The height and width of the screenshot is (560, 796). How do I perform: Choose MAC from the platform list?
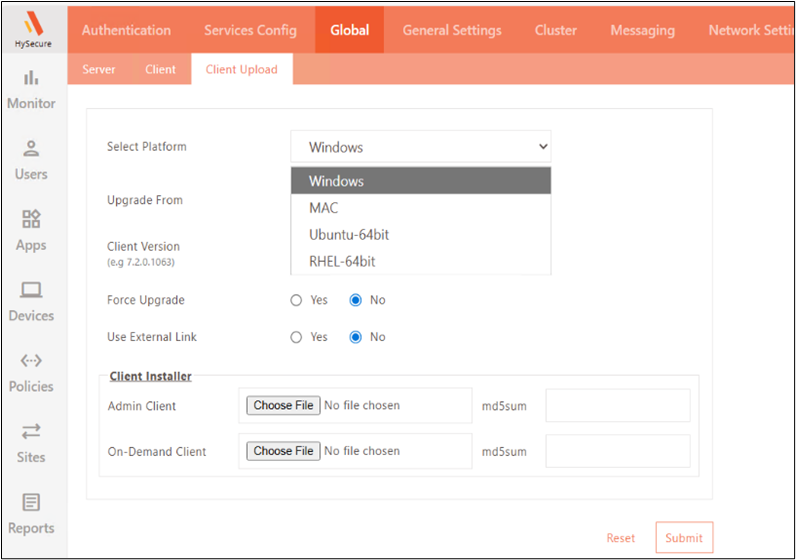point(324,208)
